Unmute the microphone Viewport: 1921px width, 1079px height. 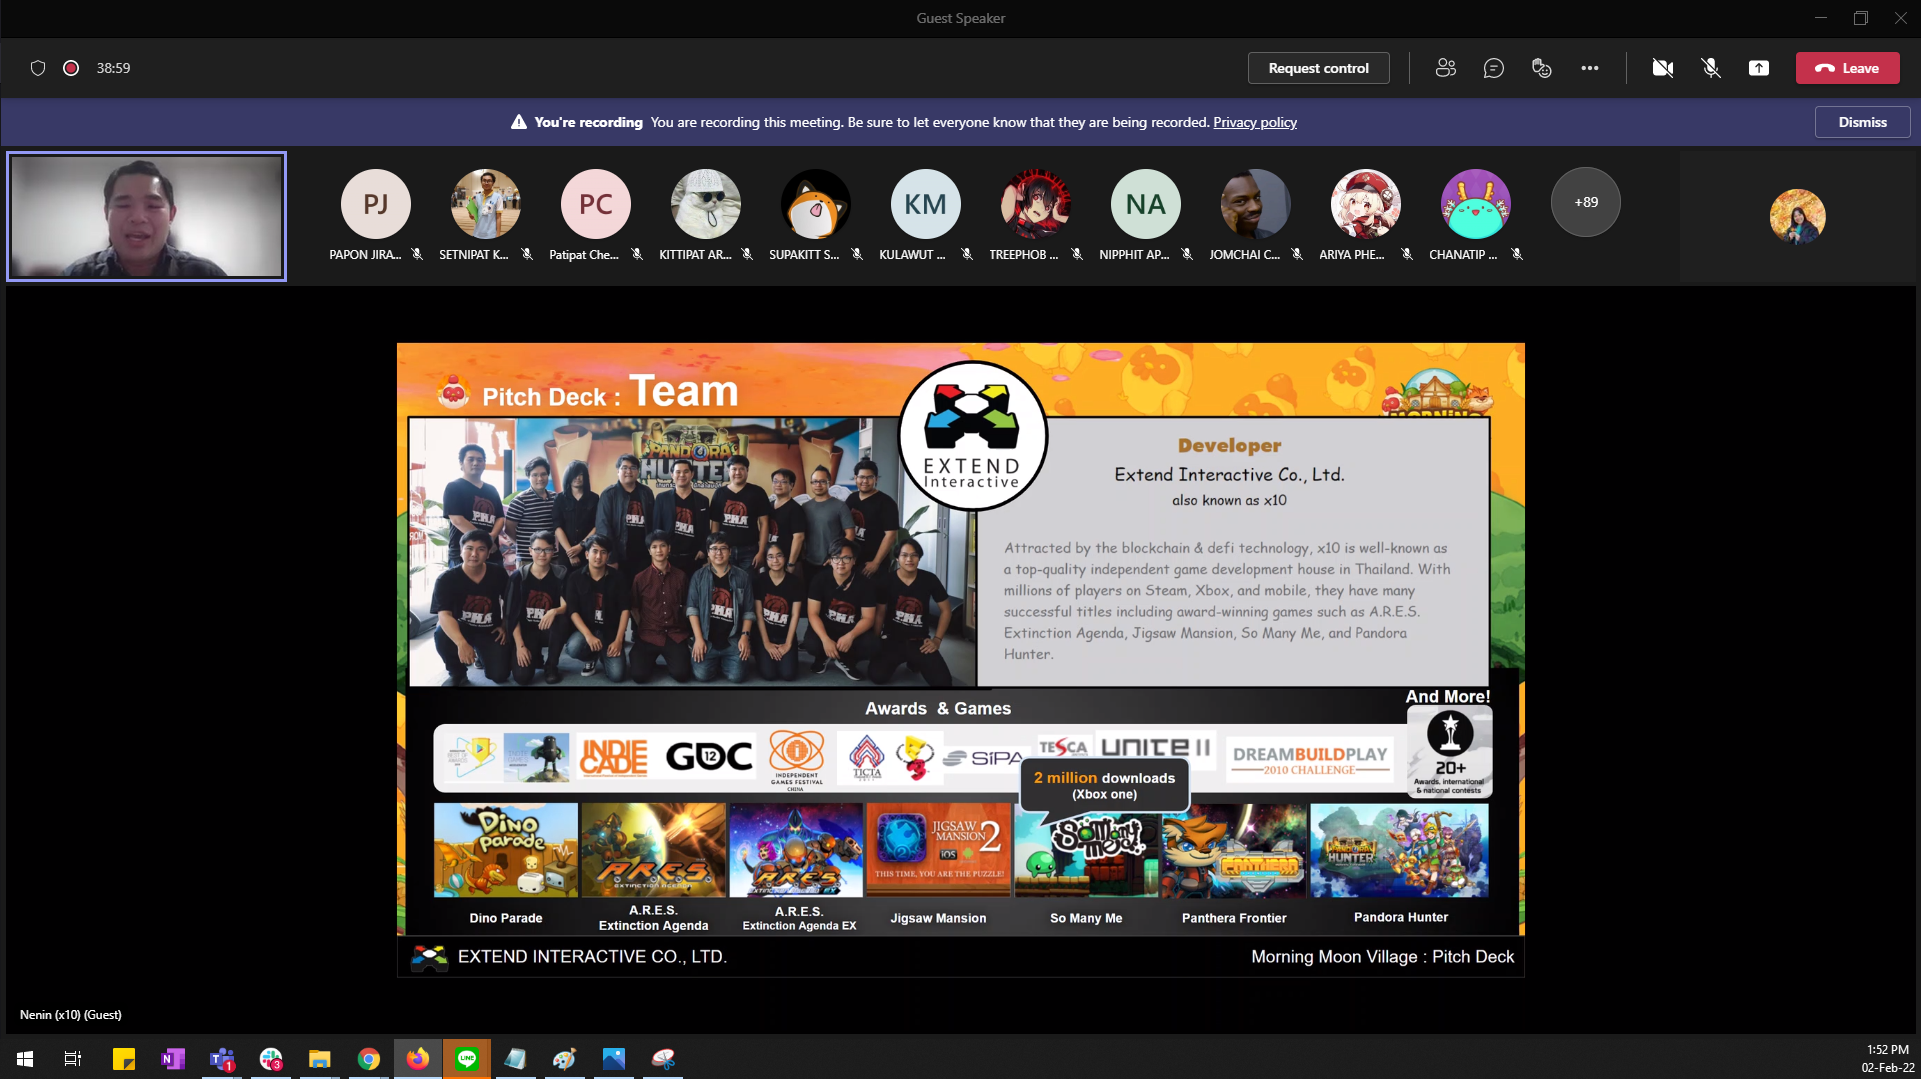pos(1711,68)
